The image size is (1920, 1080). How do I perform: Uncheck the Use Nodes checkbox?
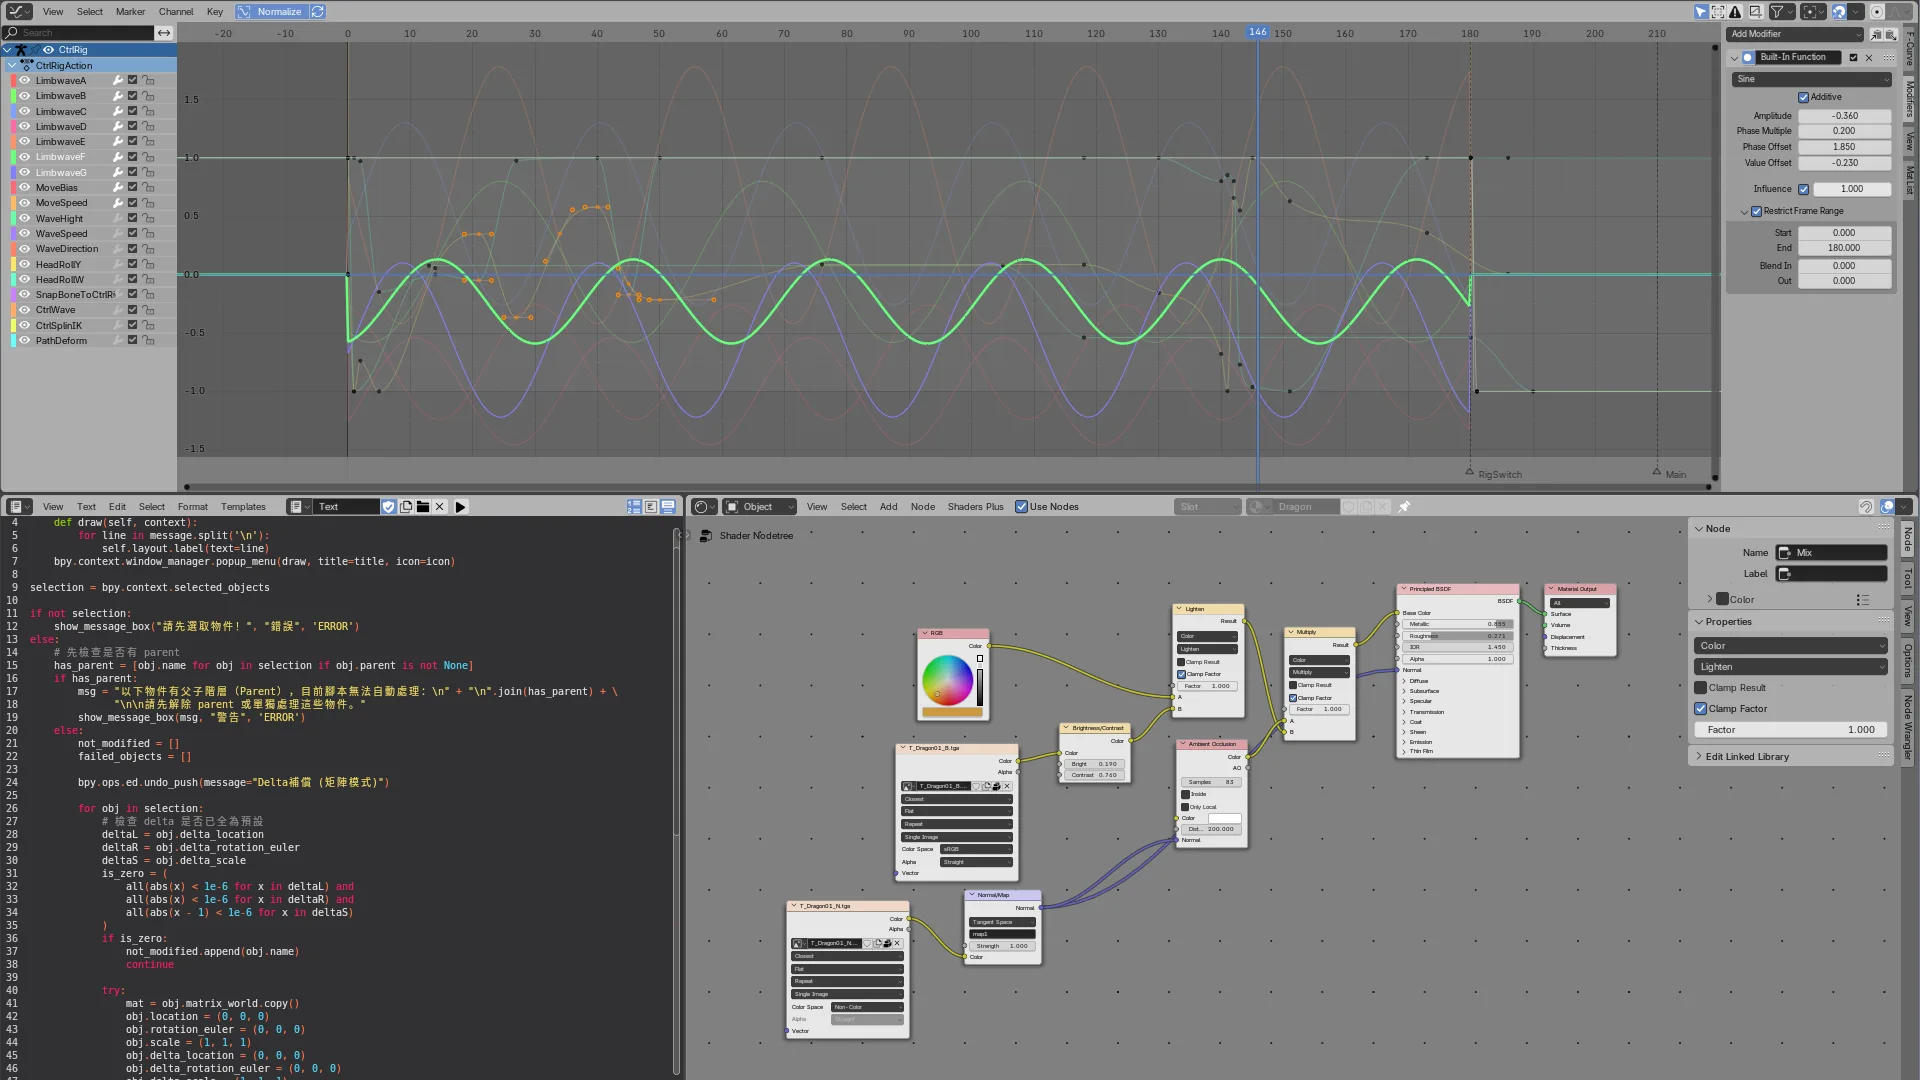(x=1021, y=507)
